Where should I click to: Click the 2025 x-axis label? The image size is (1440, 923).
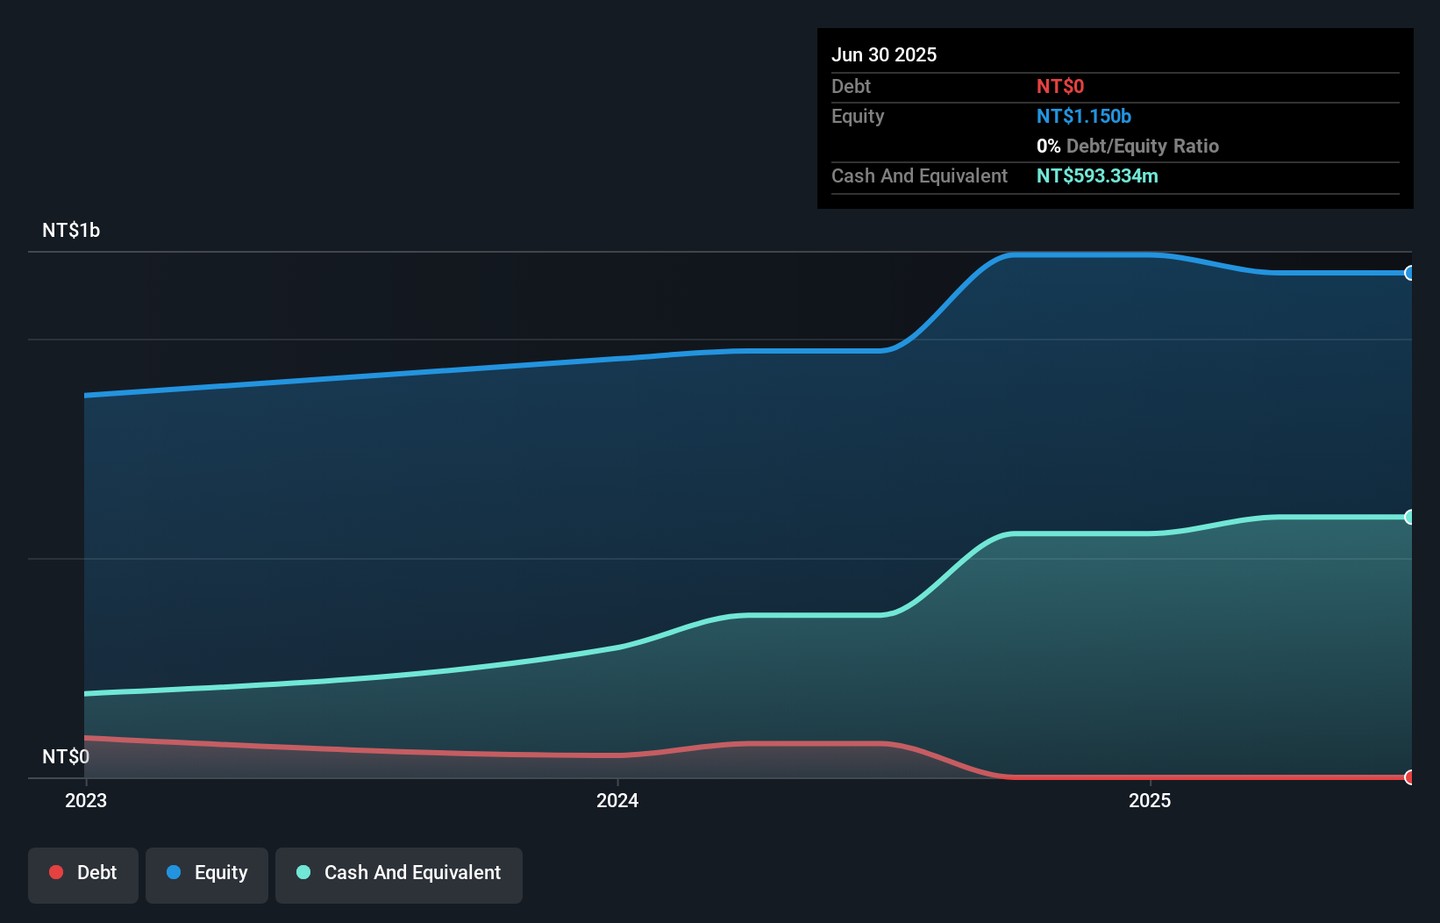pyautogui.click(x=1150, y=801)
